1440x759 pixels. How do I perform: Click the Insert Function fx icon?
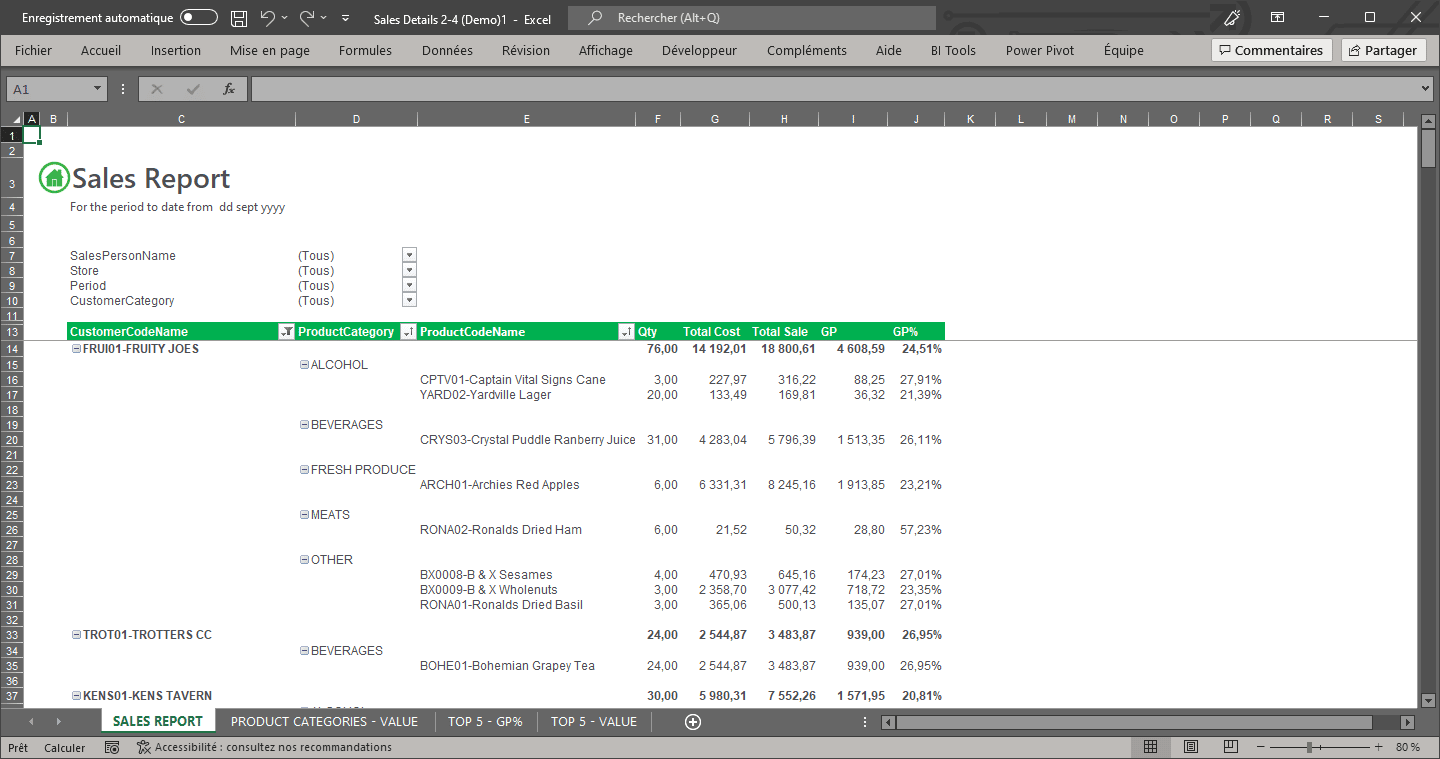pyautogui.click(x=229, y=89)
